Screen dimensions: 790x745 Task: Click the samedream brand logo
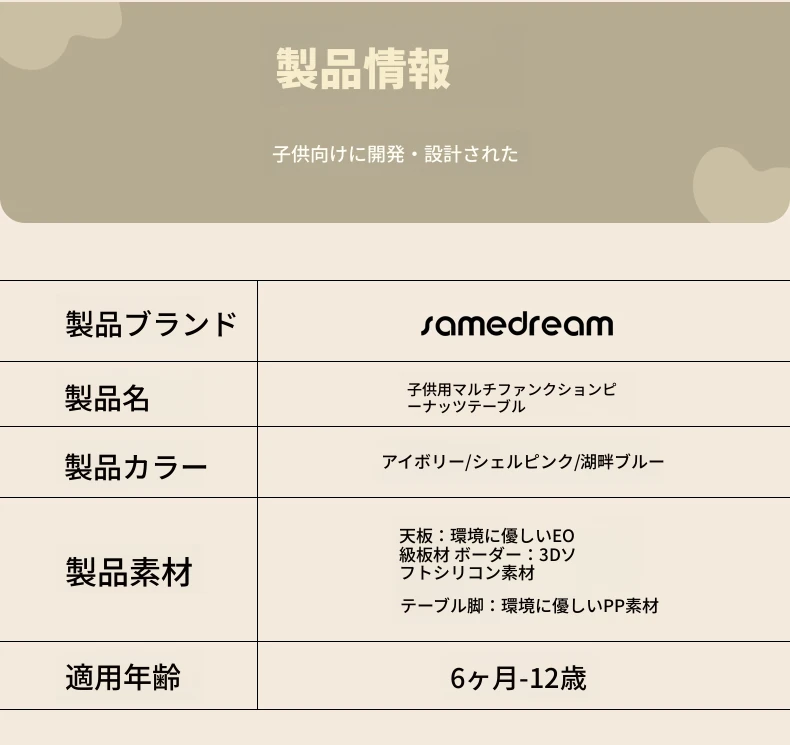(x=517, y=325)
